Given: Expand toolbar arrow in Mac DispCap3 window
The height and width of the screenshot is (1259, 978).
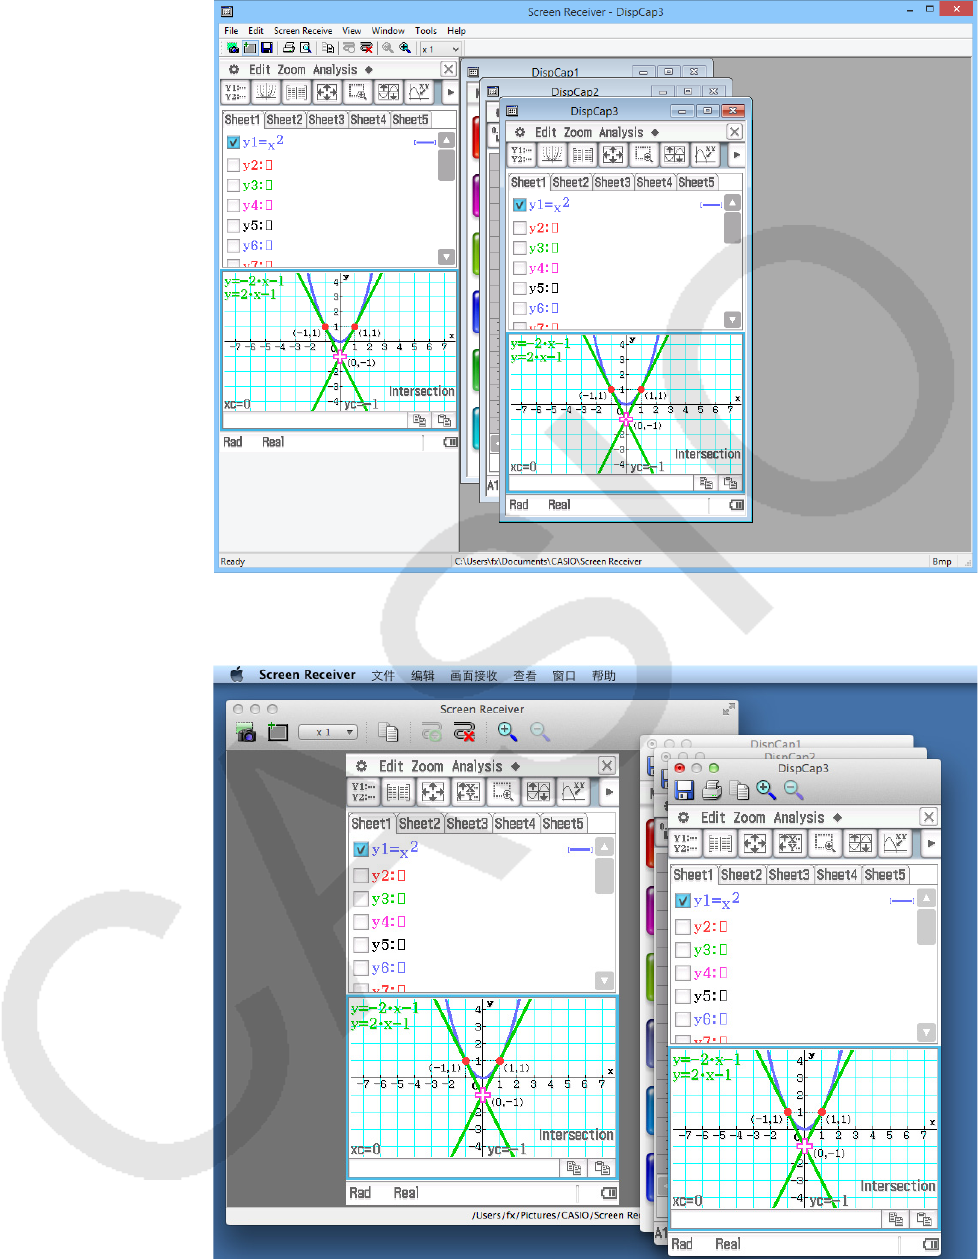Looking at the screenshot, I should point(931,843).
